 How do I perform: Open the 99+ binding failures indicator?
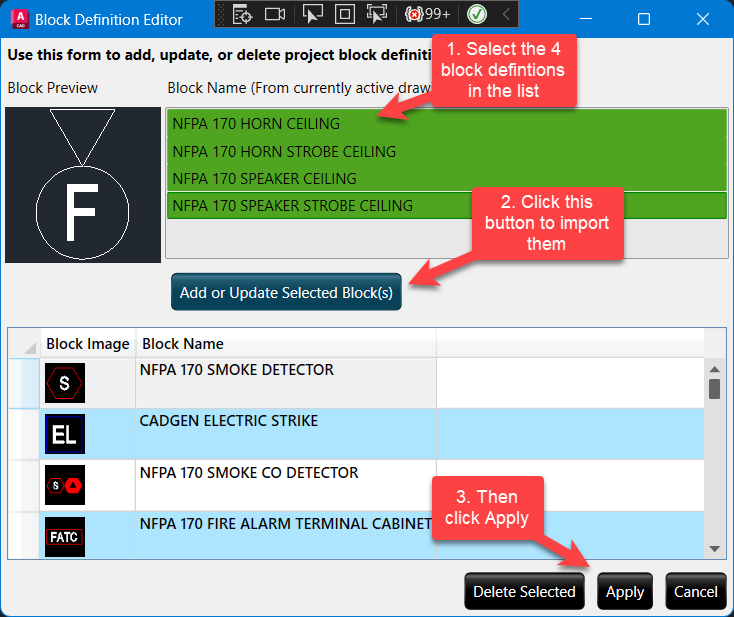point(427,15)
